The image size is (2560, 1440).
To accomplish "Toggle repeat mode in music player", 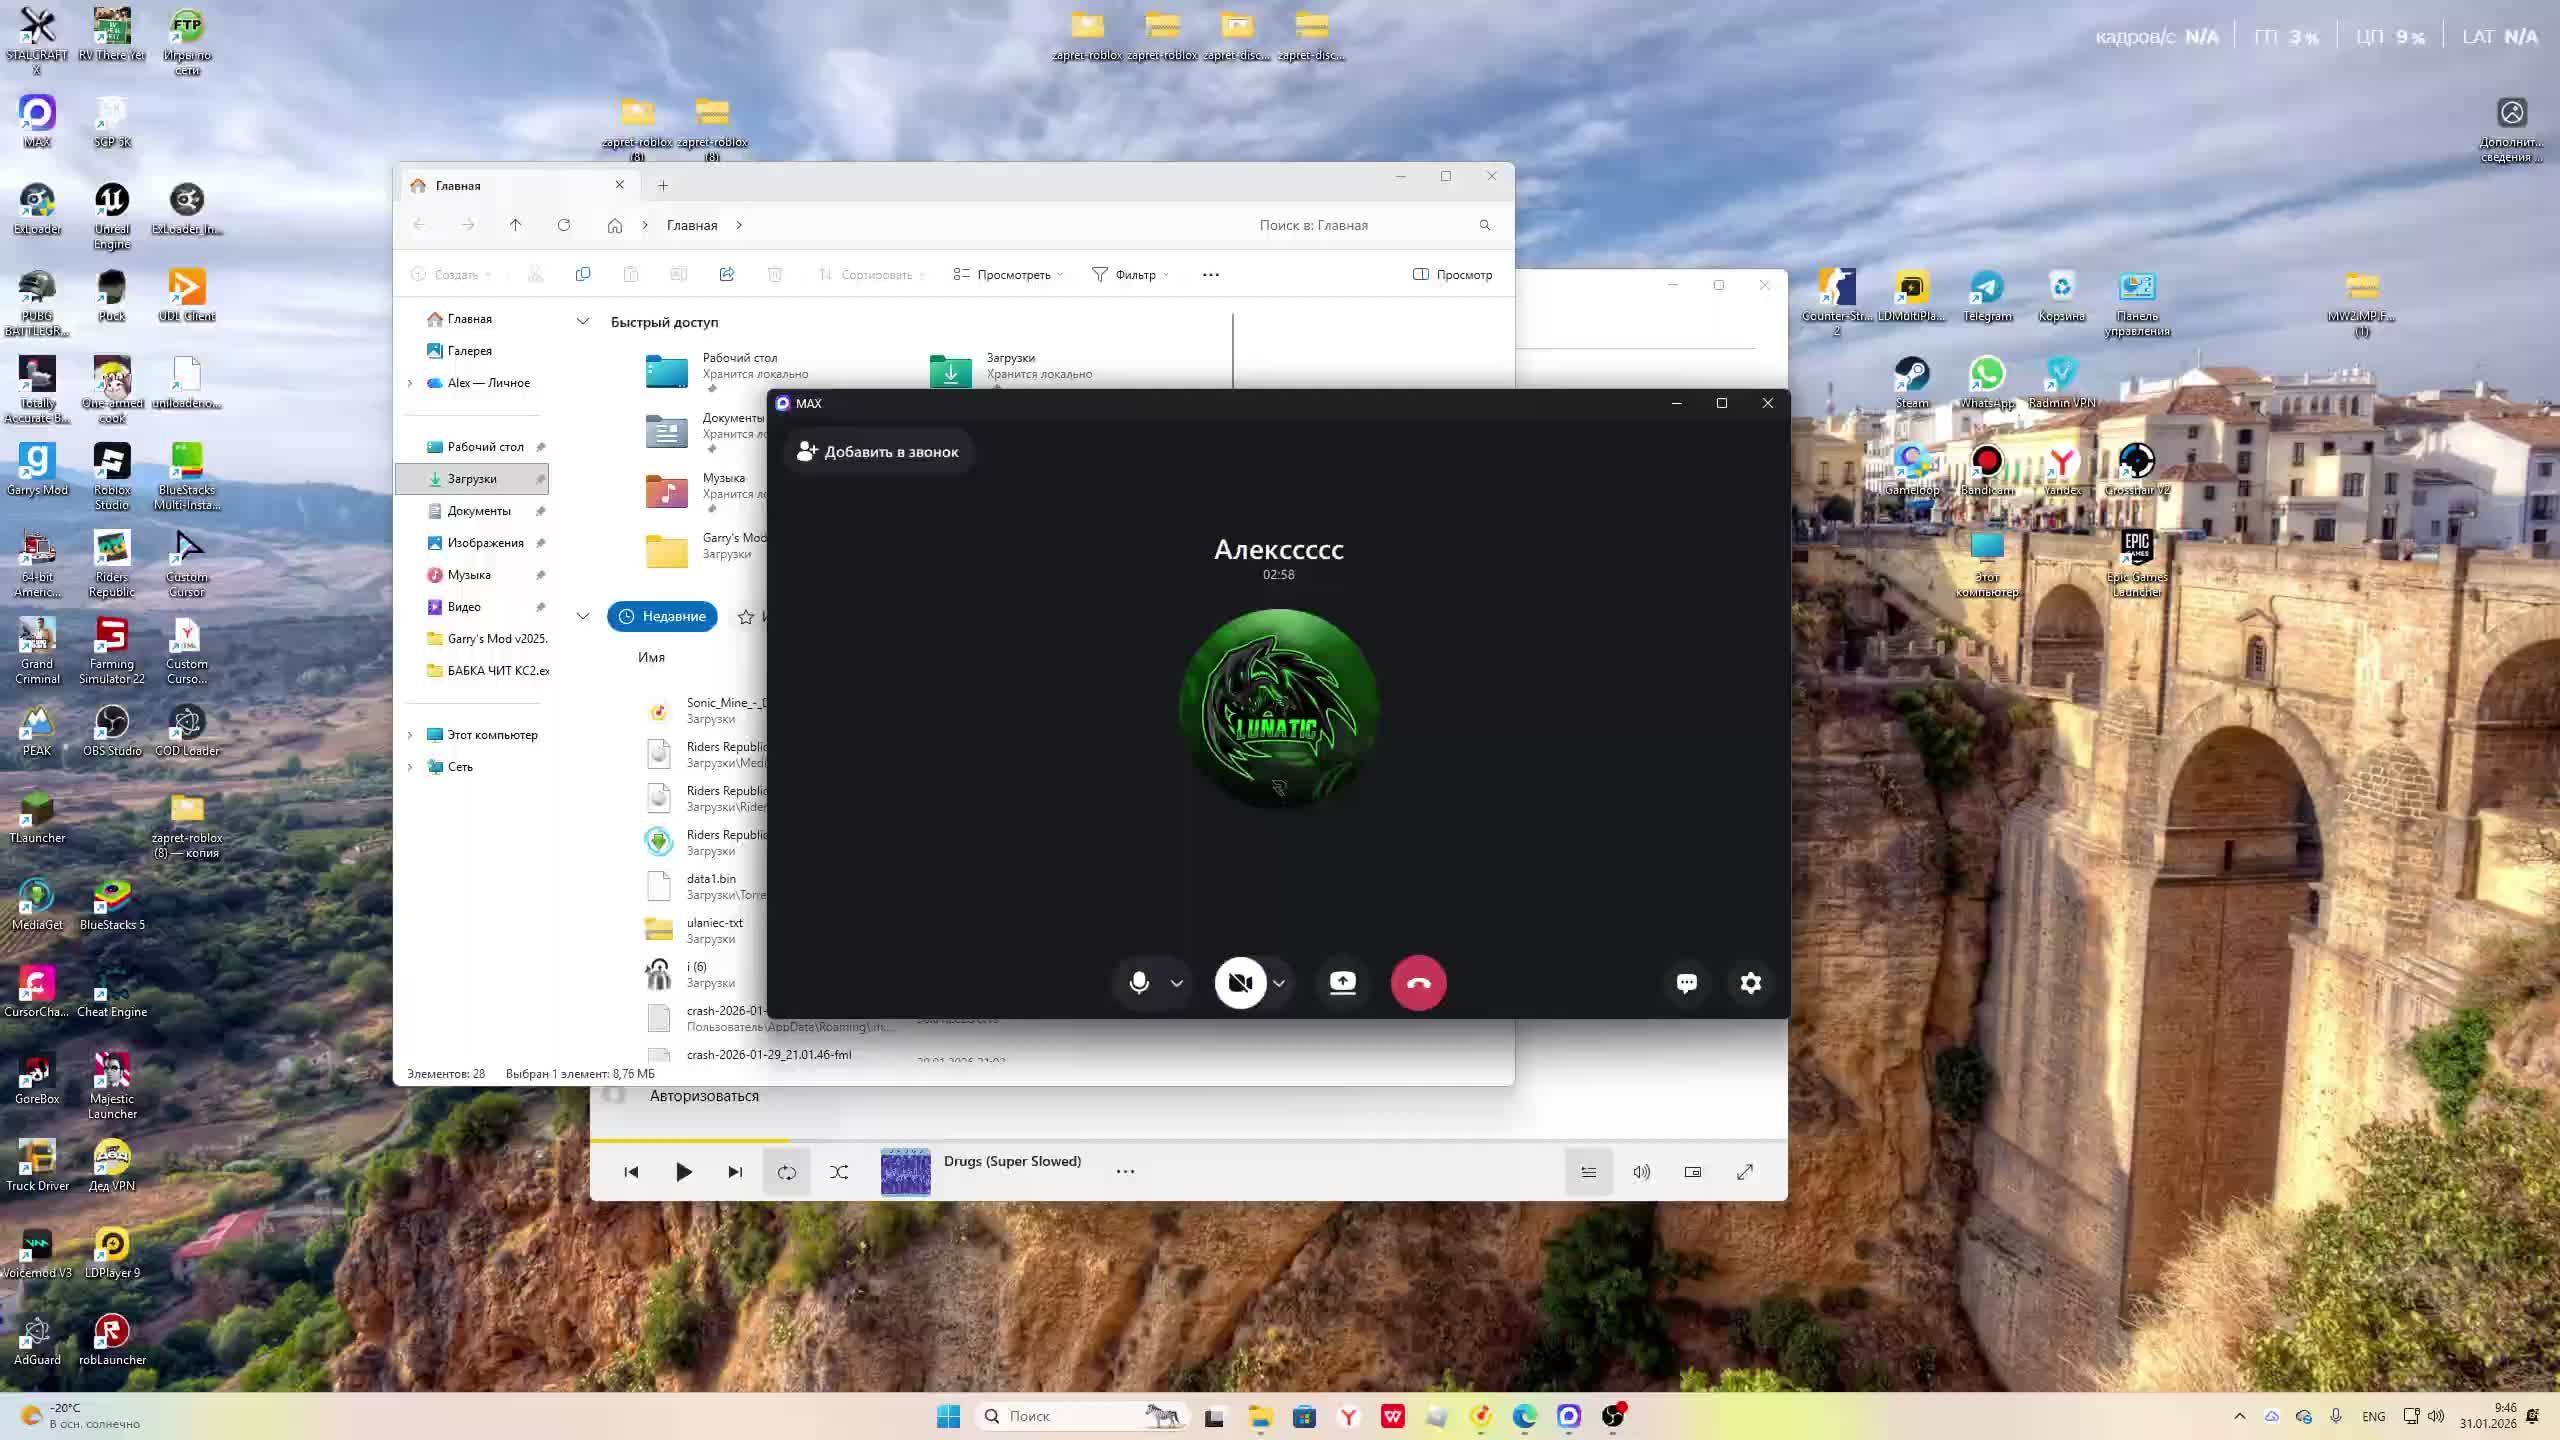I will 787,1172.
